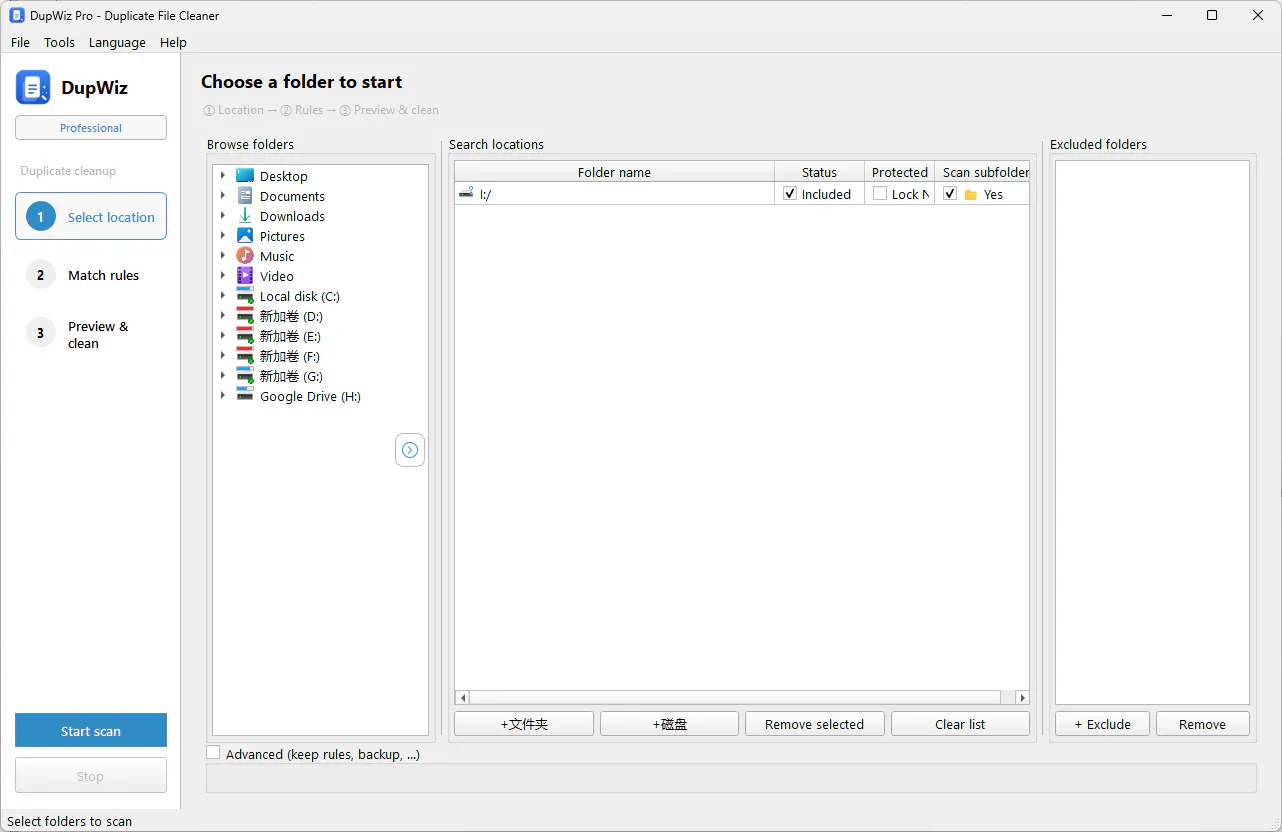Screen dimensions: 1282x832
Task: Click the 新加卷 (G:) drive icon
Action: [245, 376]
